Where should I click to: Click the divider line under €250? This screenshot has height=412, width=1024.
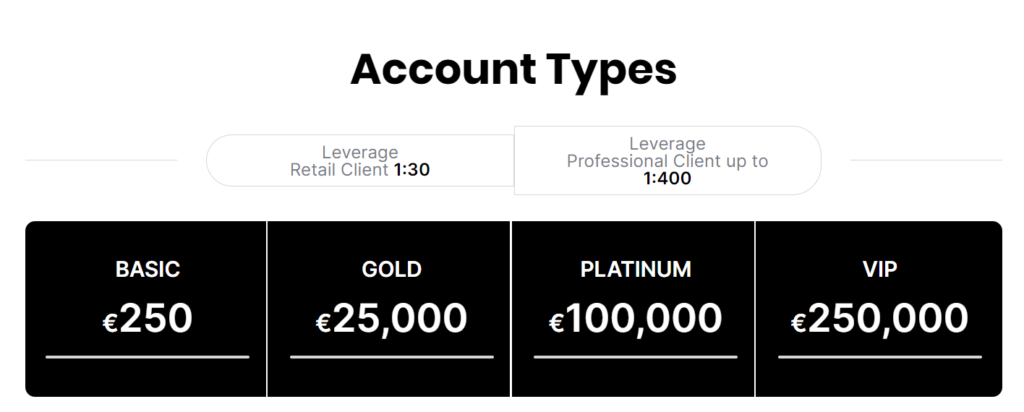pyautogui.click(x=147, y=356)
